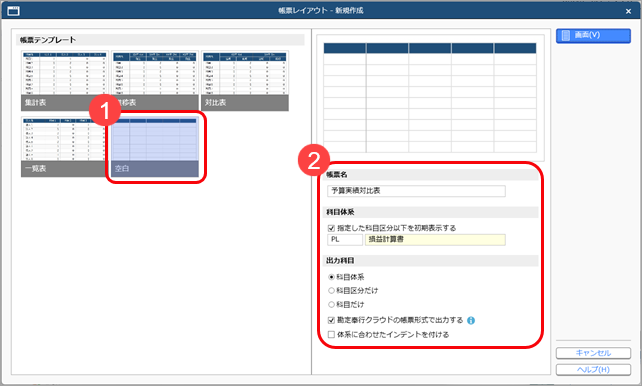Select the 推移表 template thumbnail
Image resolution: width=642 pixels, height=386 pixels.
[x=155, y=81]
